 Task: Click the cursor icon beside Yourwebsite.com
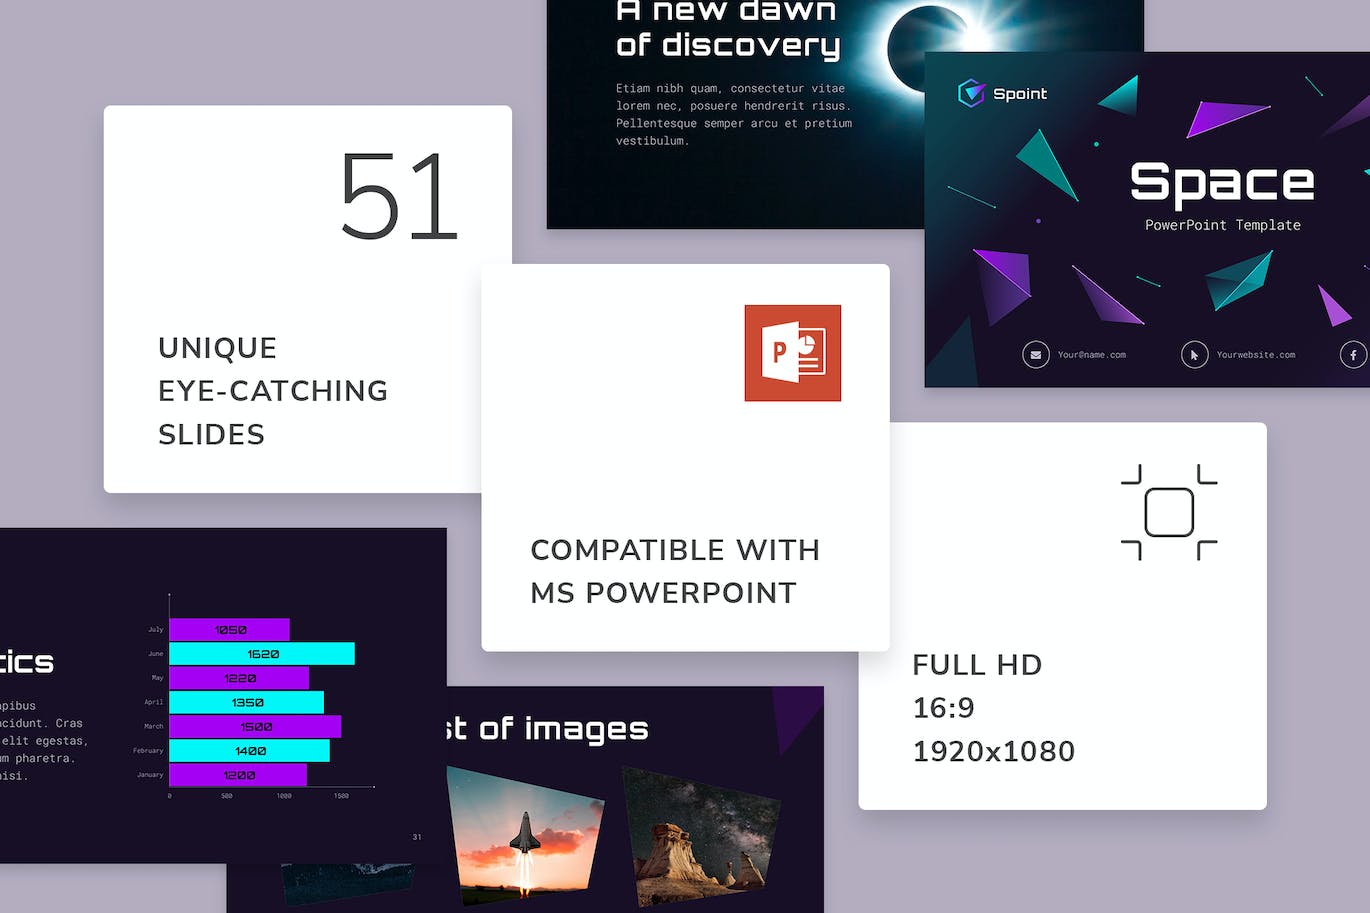[x=1194, y=355]
